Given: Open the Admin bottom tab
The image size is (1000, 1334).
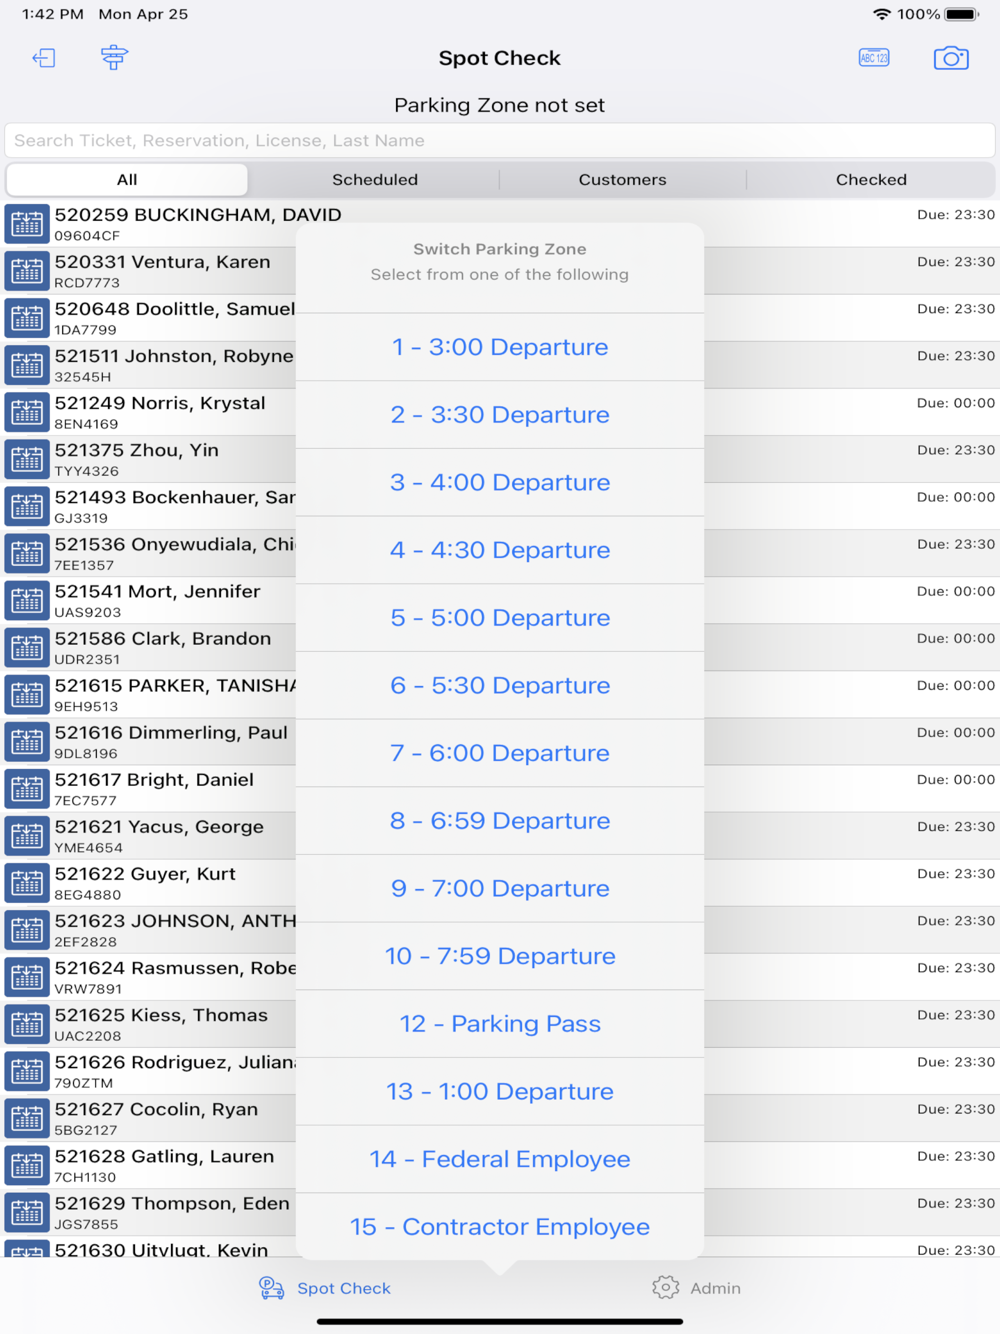Looking at the screenshot, I should coord(697,1288).
